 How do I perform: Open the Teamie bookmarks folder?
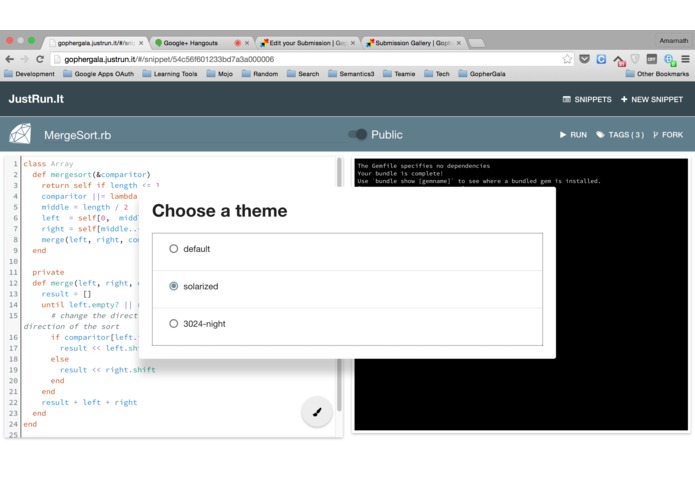click(x=399, y=74)
